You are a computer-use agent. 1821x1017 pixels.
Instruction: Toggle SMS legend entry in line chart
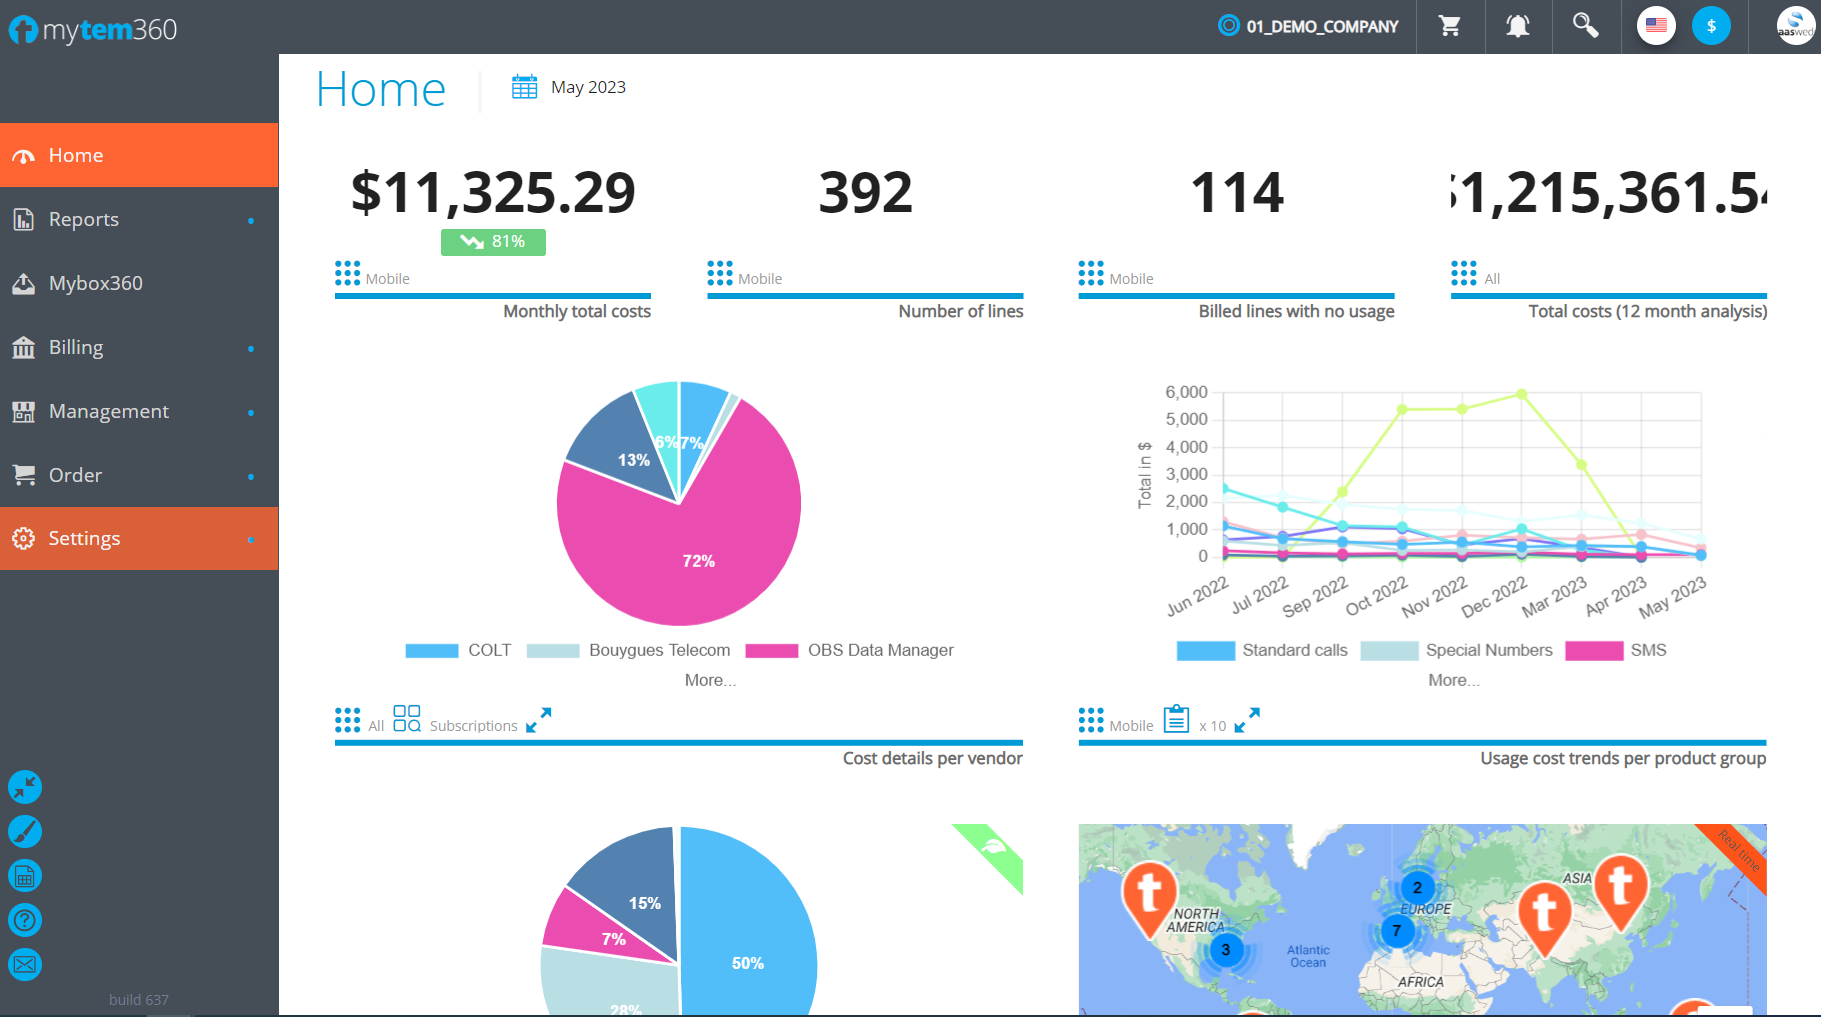click(1616, 650)
